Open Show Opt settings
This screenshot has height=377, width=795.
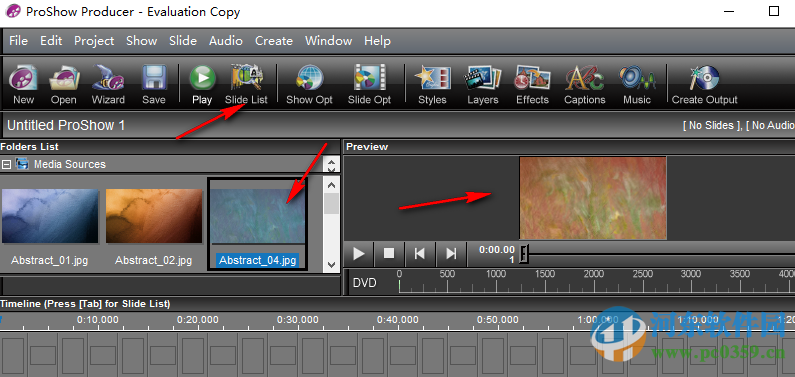(309, 85)
